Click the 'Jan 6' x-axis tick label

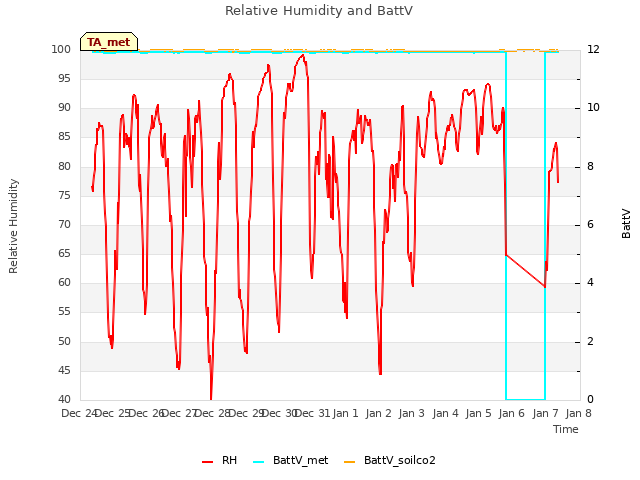[x=511, y=413]
